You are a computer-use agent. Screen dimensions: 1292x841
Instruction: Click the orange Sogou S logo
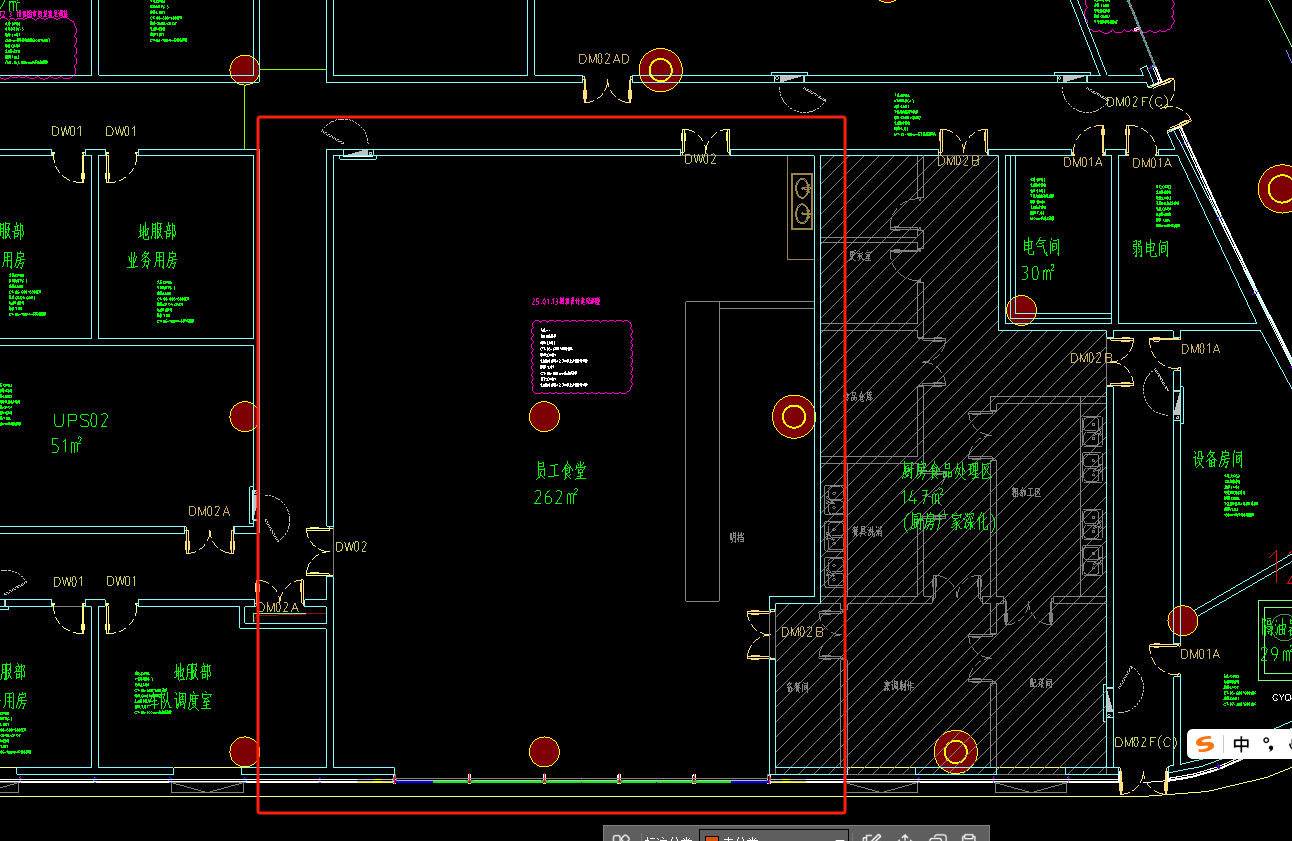pos(1206,744)
